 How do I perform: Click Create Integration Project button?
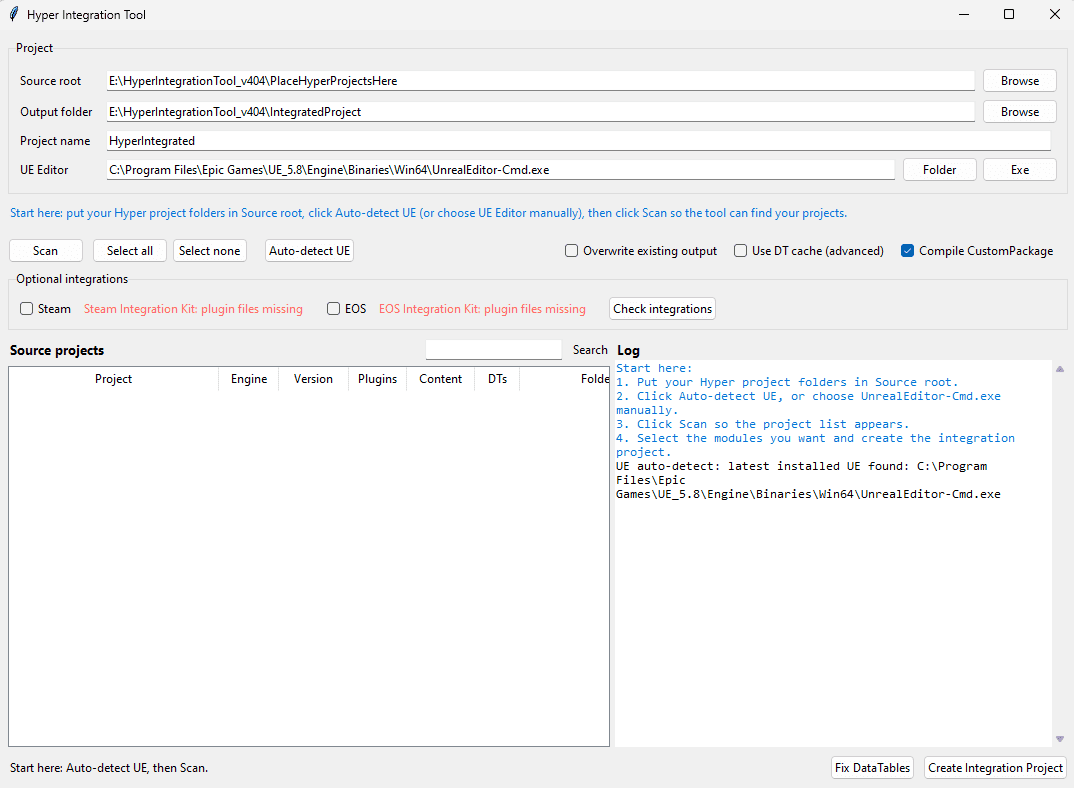coord(995,768)
